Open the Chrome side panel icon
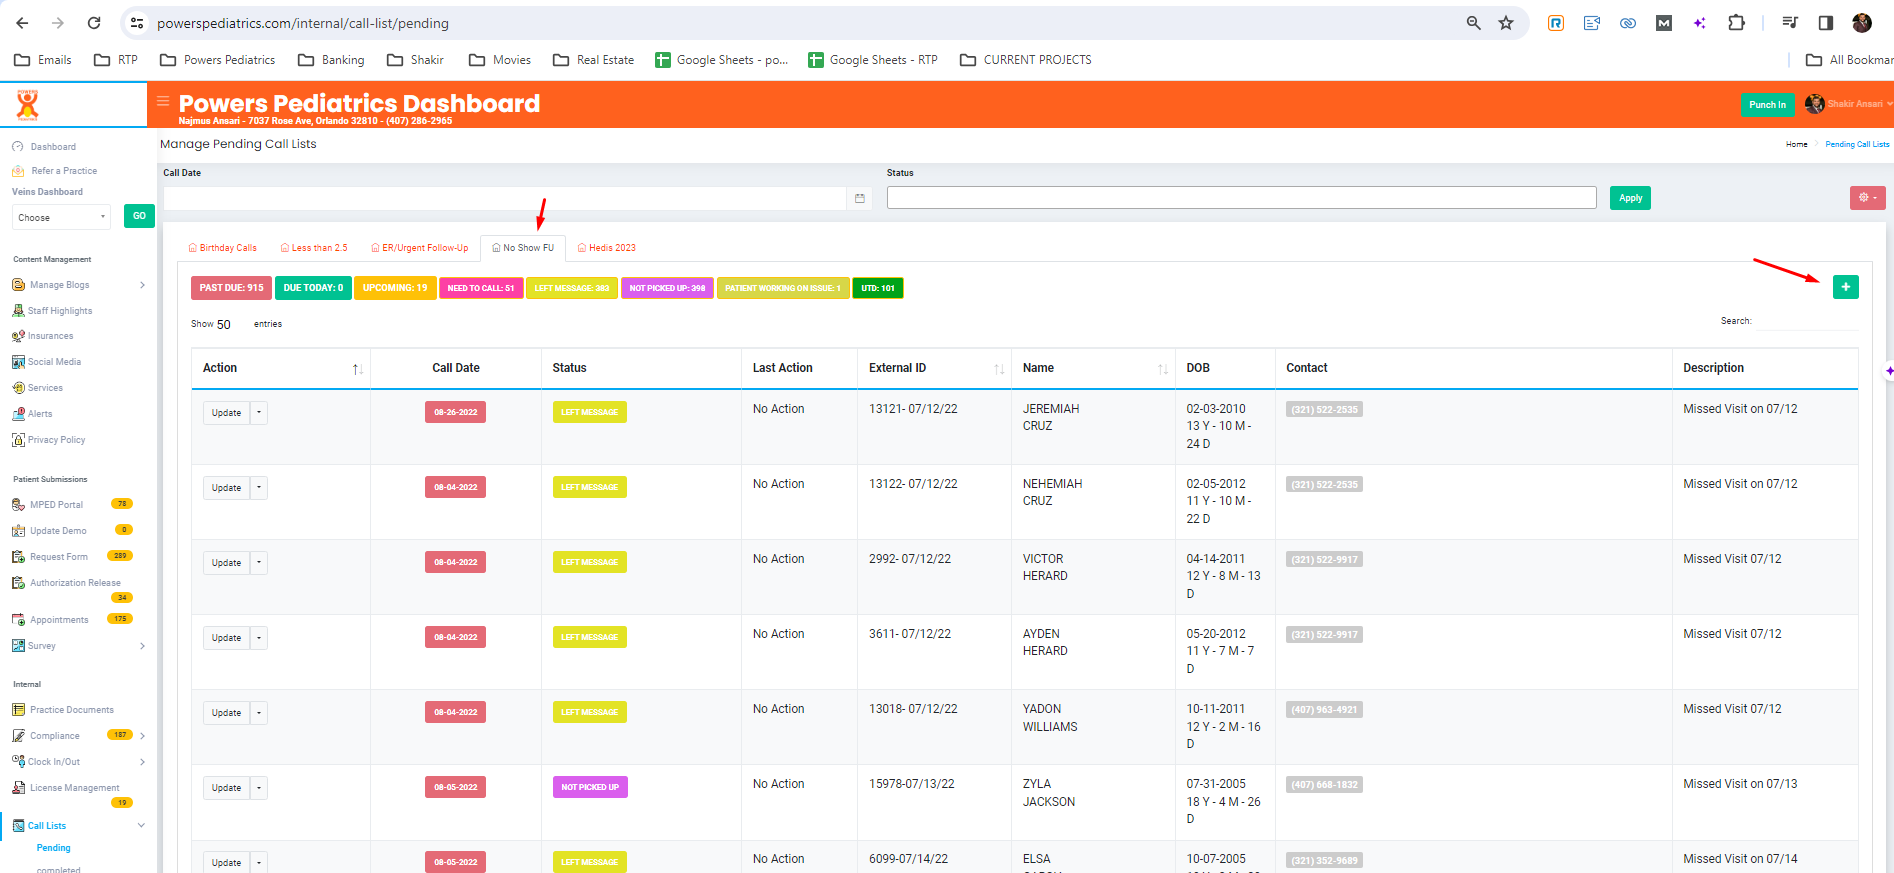This screenshot has height=873, width=1894. click(1825, 23)
